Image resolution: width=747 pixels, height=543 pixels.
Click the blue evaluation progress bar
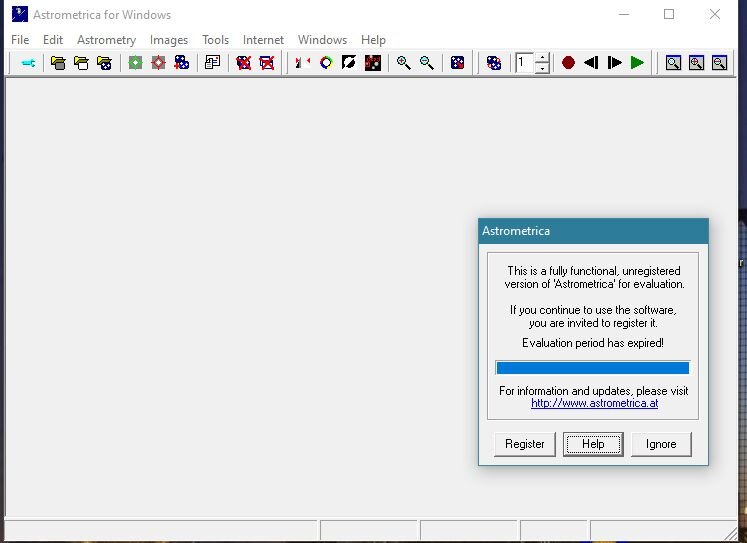click(593, 368)
